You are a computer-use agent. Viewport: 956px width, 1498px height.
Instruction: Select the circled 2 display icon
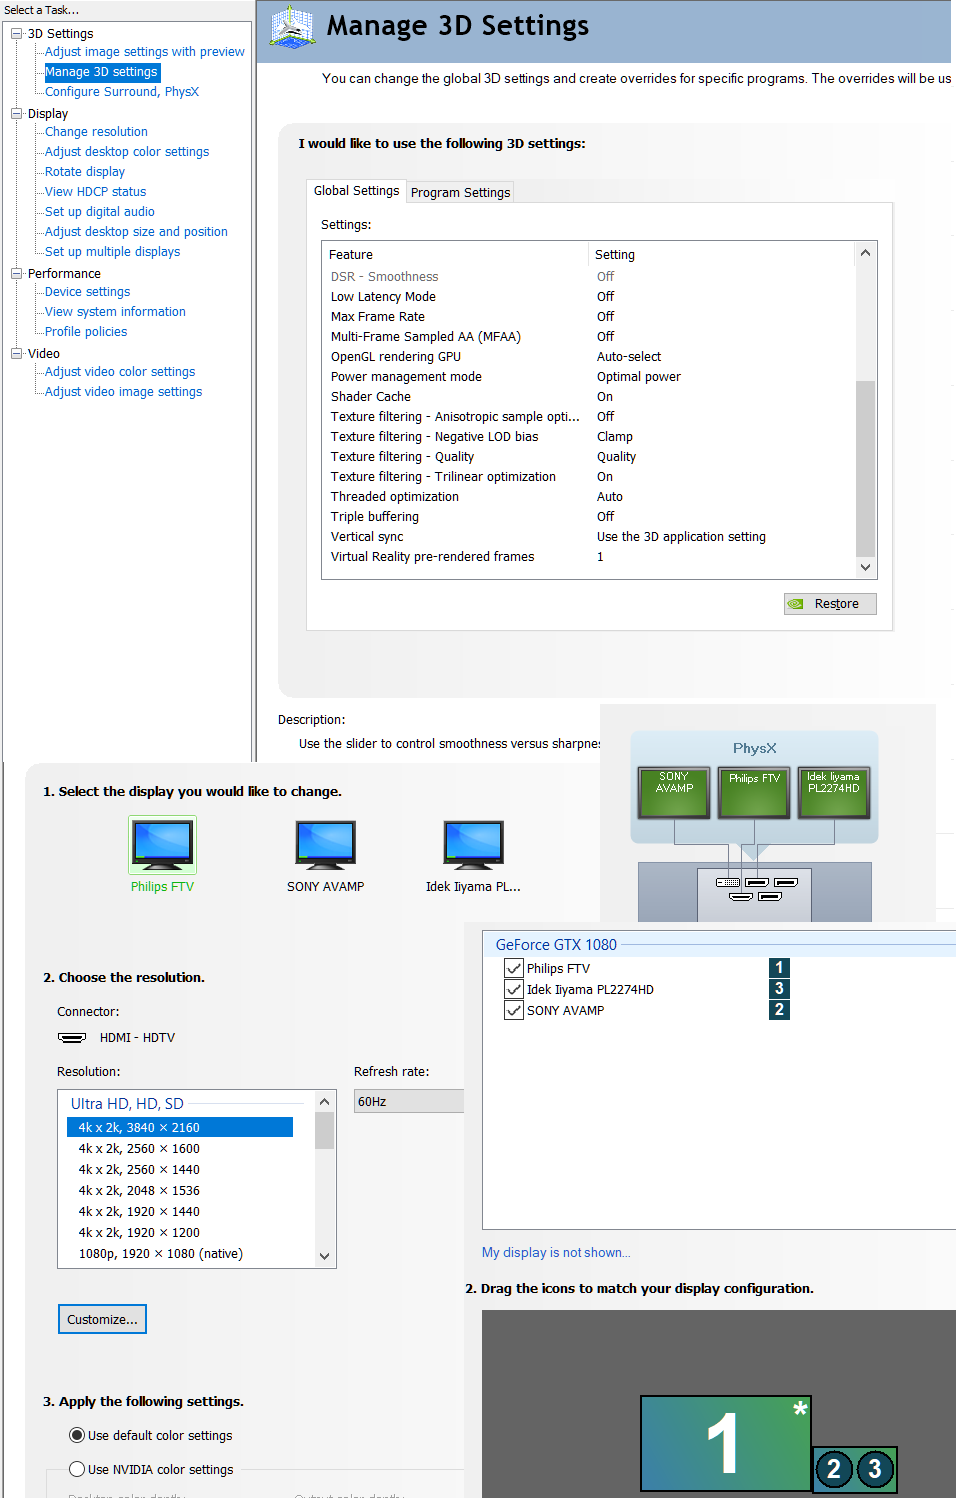[834, 1469]
